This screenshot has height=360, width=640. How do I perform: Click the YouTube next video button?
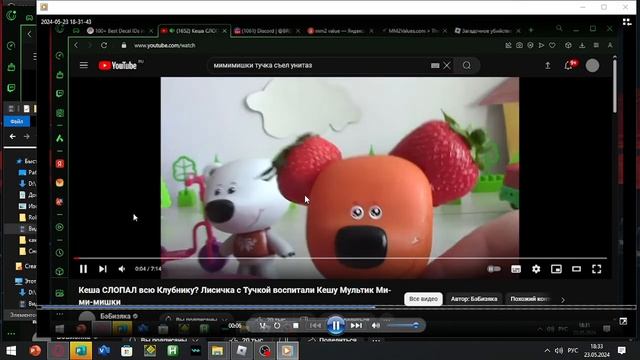pyautogui.click(x=102, y=269)
